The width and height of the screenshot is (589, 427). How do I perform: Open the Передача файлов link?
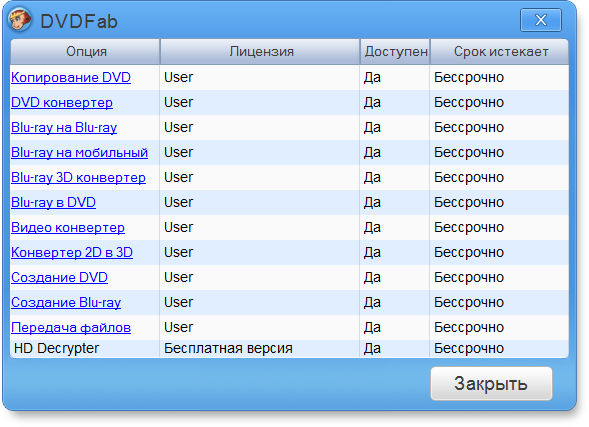pos(71,327)
